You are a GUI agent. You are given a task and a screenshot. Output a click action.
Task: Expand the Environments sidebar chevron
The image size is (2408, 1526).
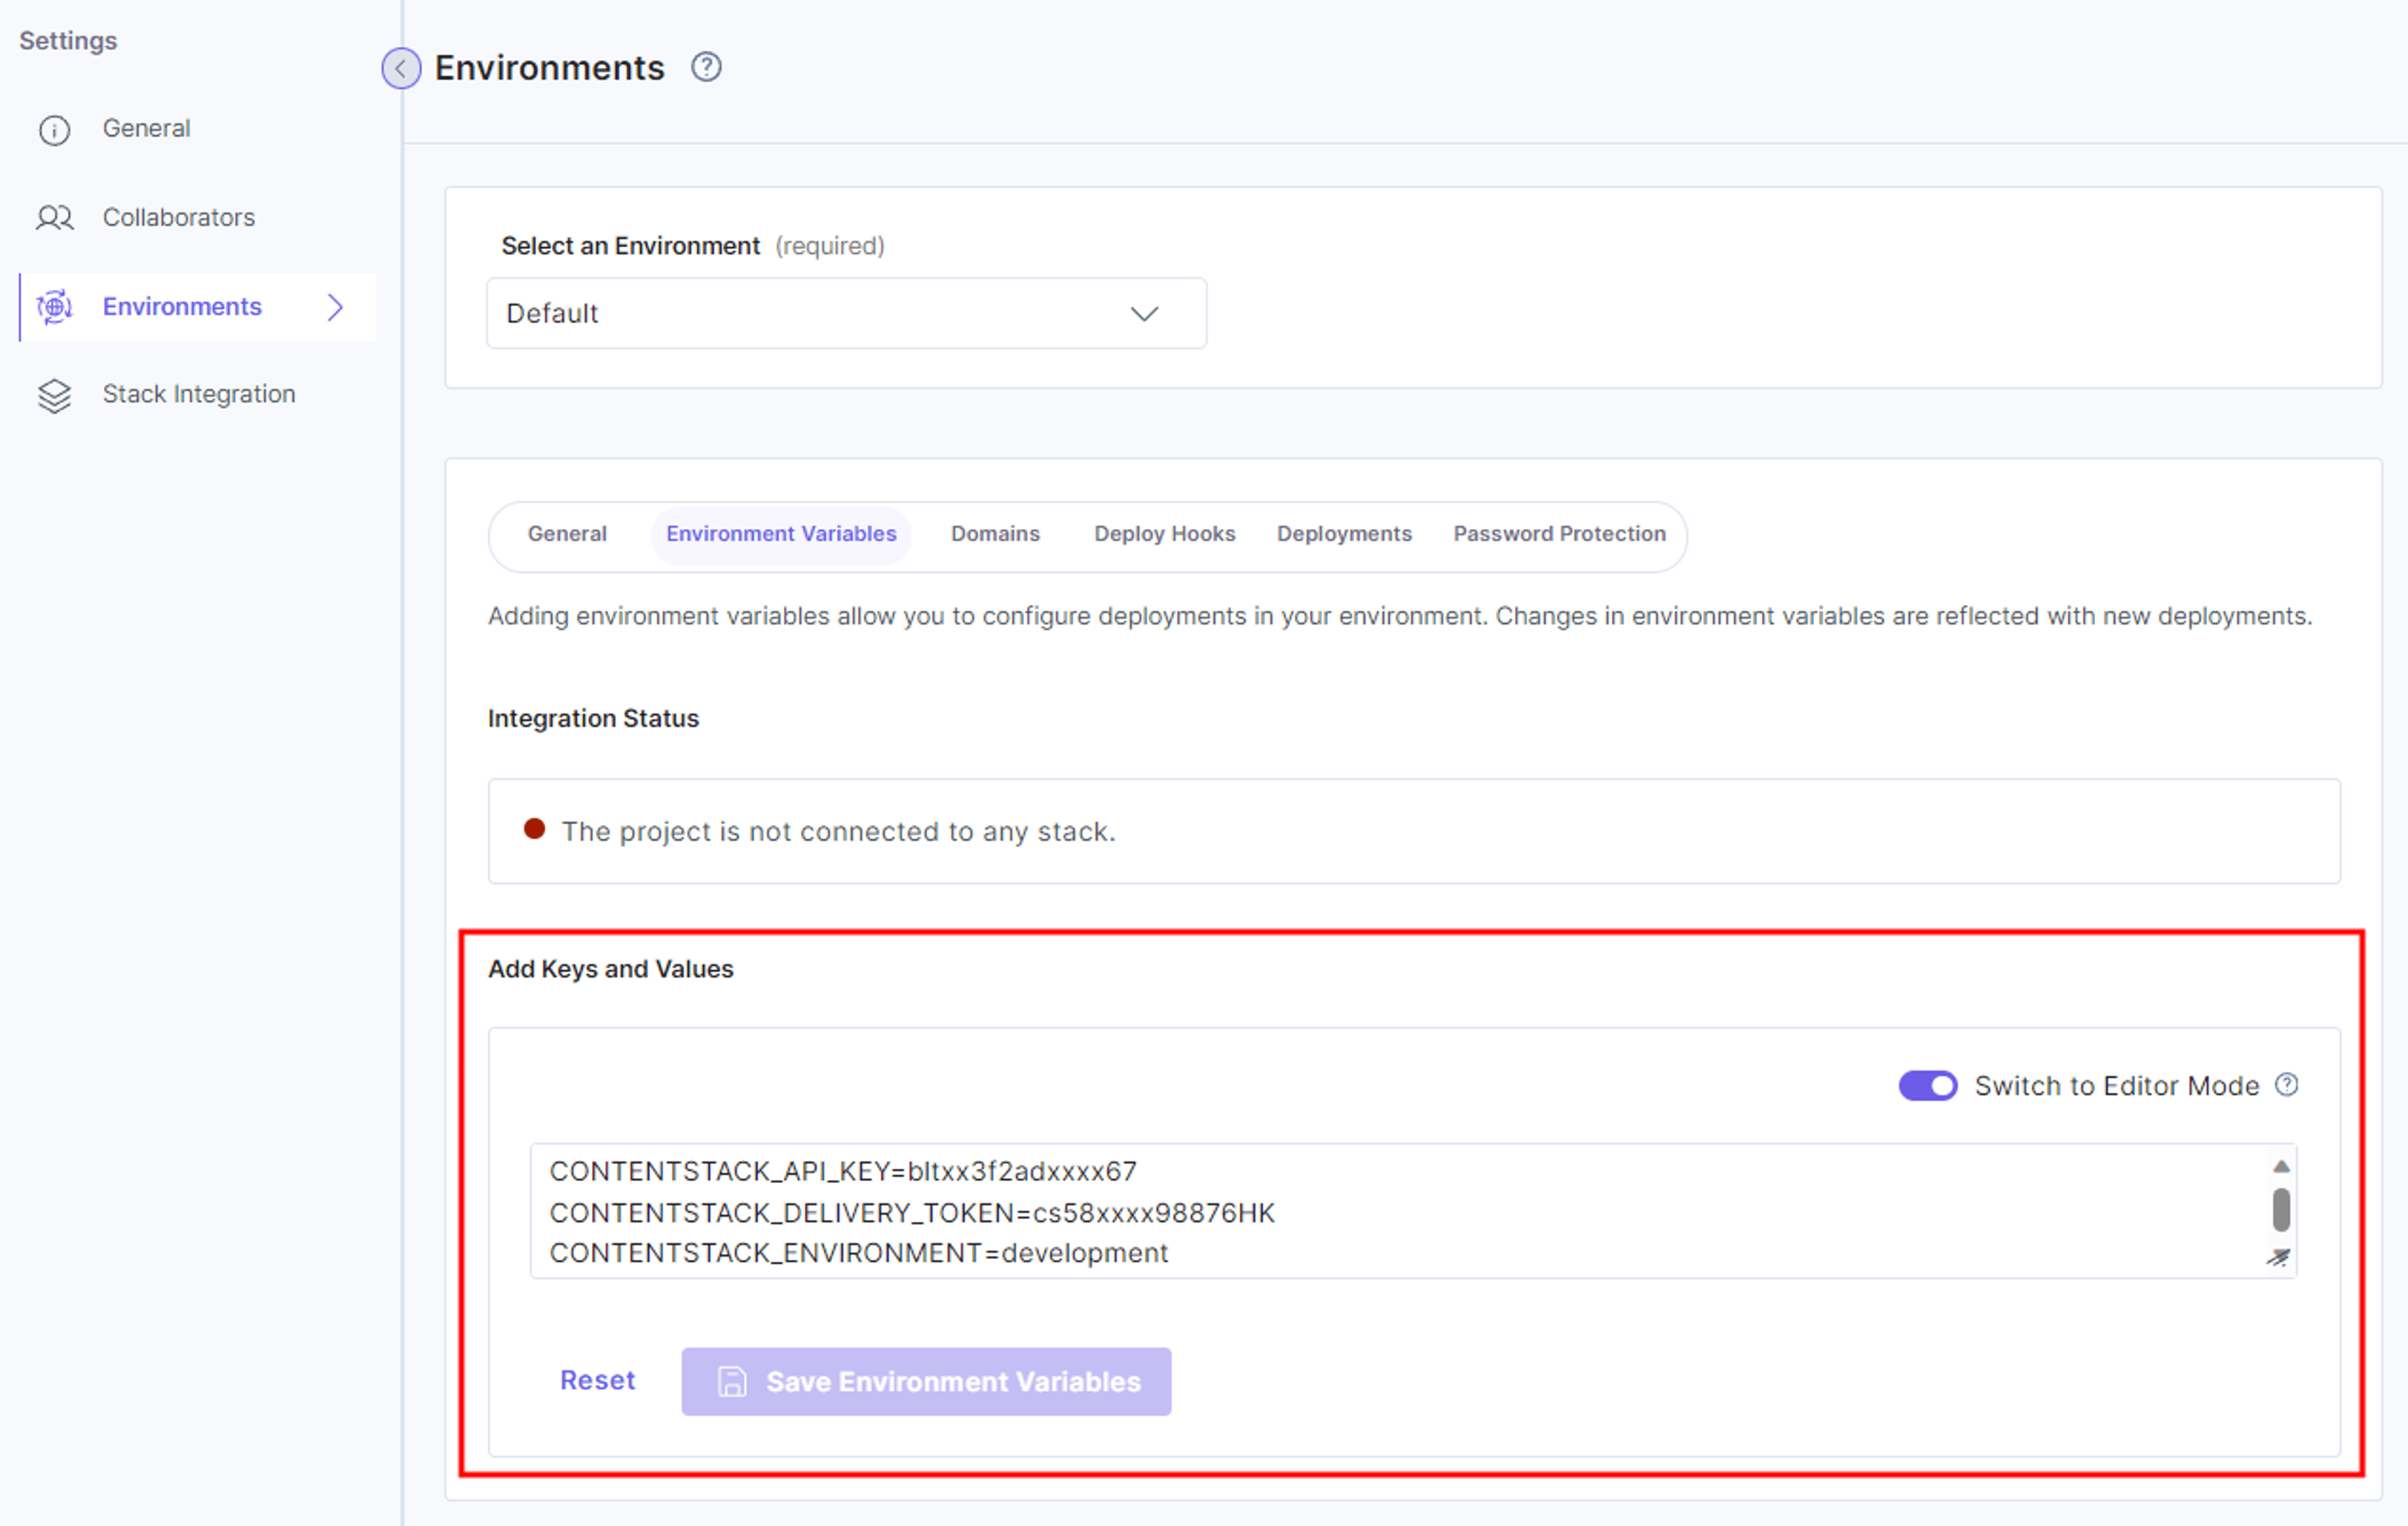pos(335,307)
